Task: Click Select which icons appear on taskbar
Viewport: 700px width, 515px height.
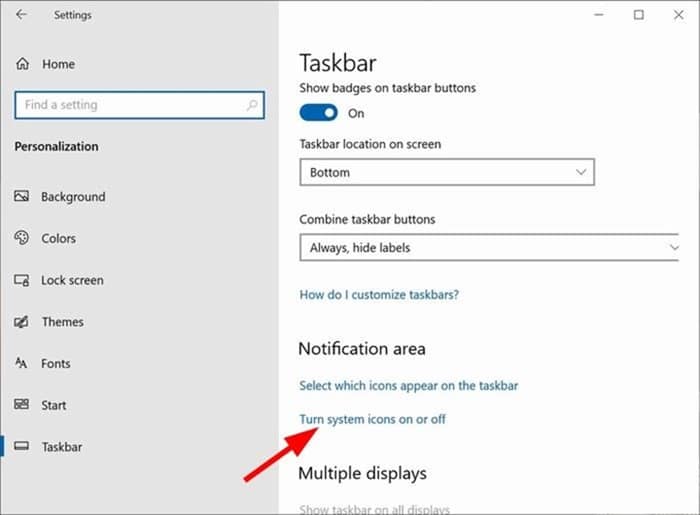Action: tap(408, 386)
